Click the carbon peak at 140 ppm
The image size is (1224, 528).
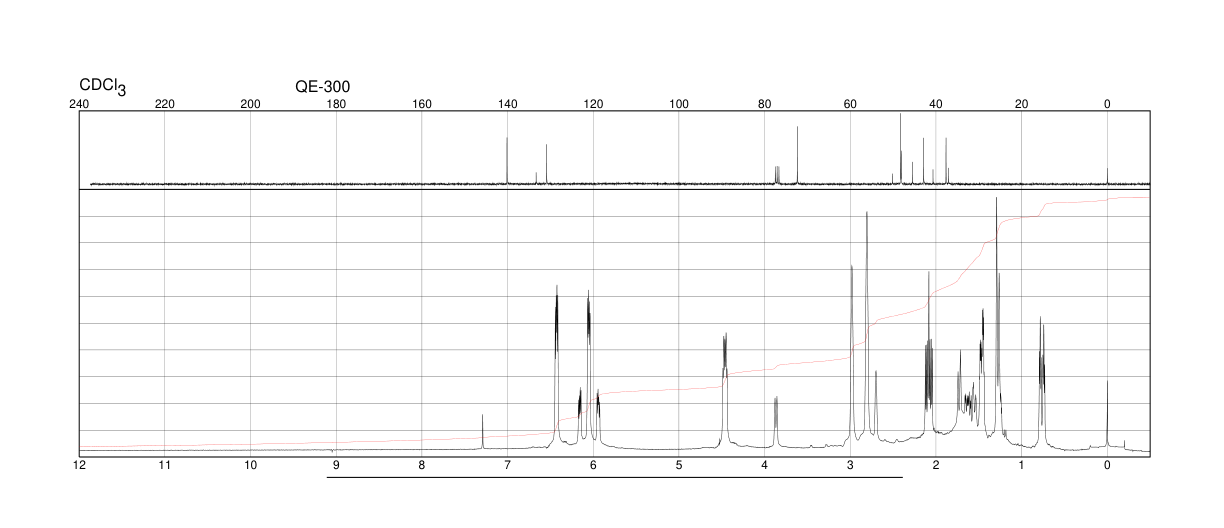(507, 160)
